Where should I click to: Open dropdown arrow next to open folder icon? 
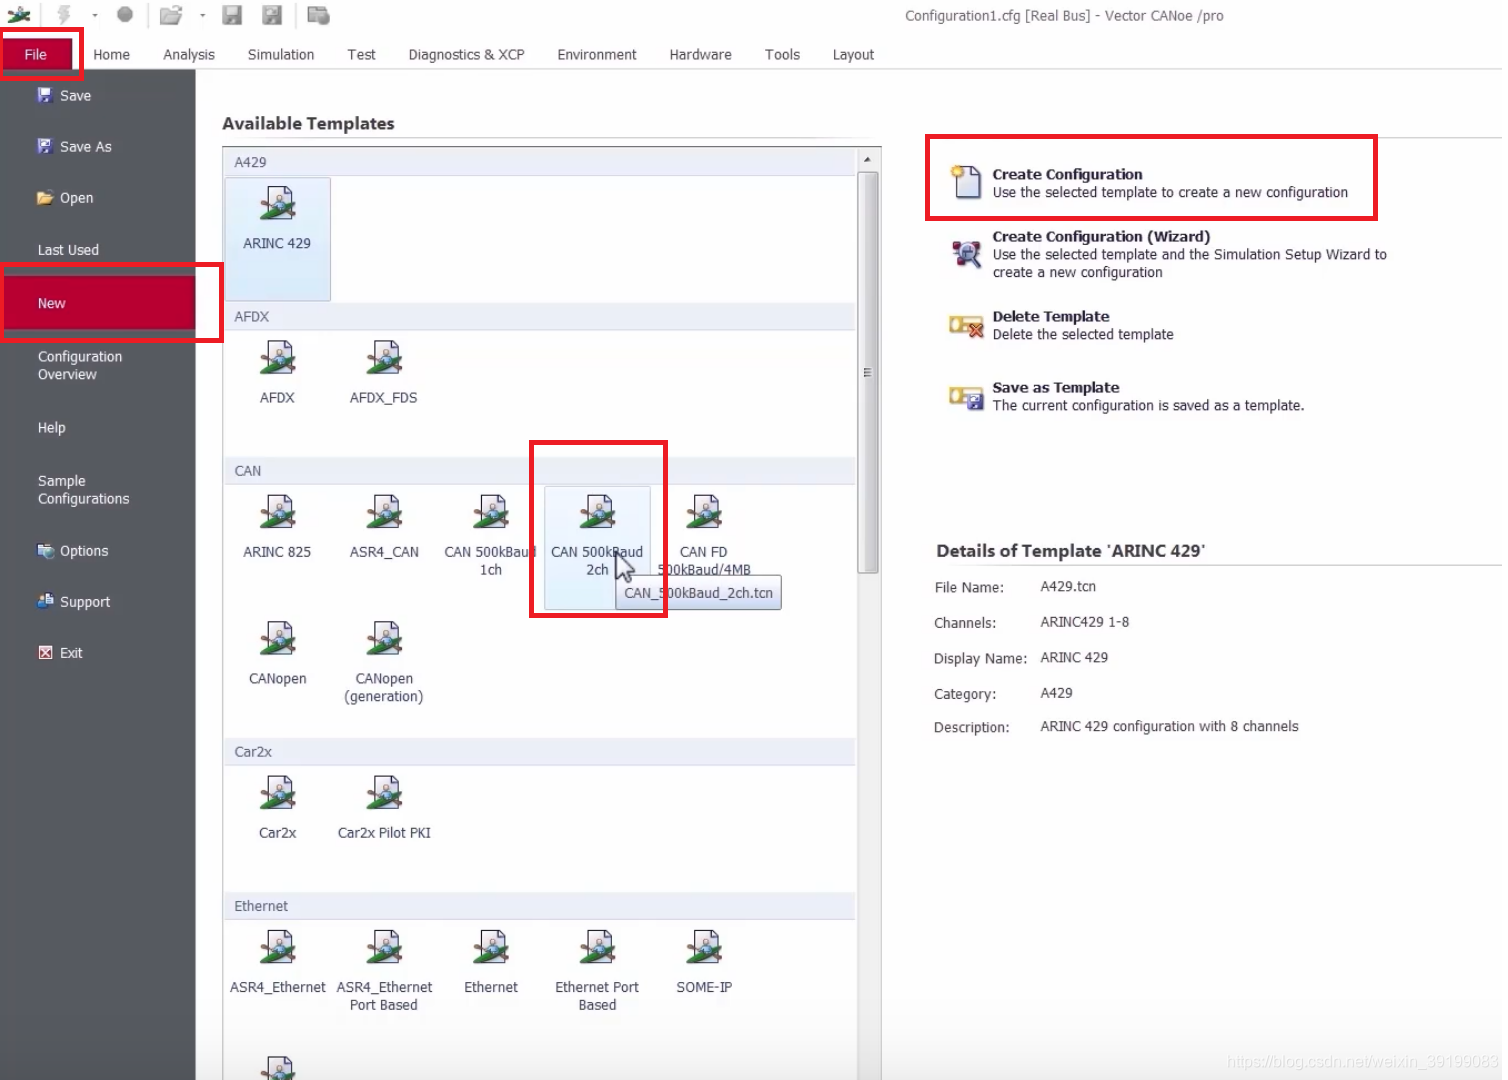tap(202, 15)
